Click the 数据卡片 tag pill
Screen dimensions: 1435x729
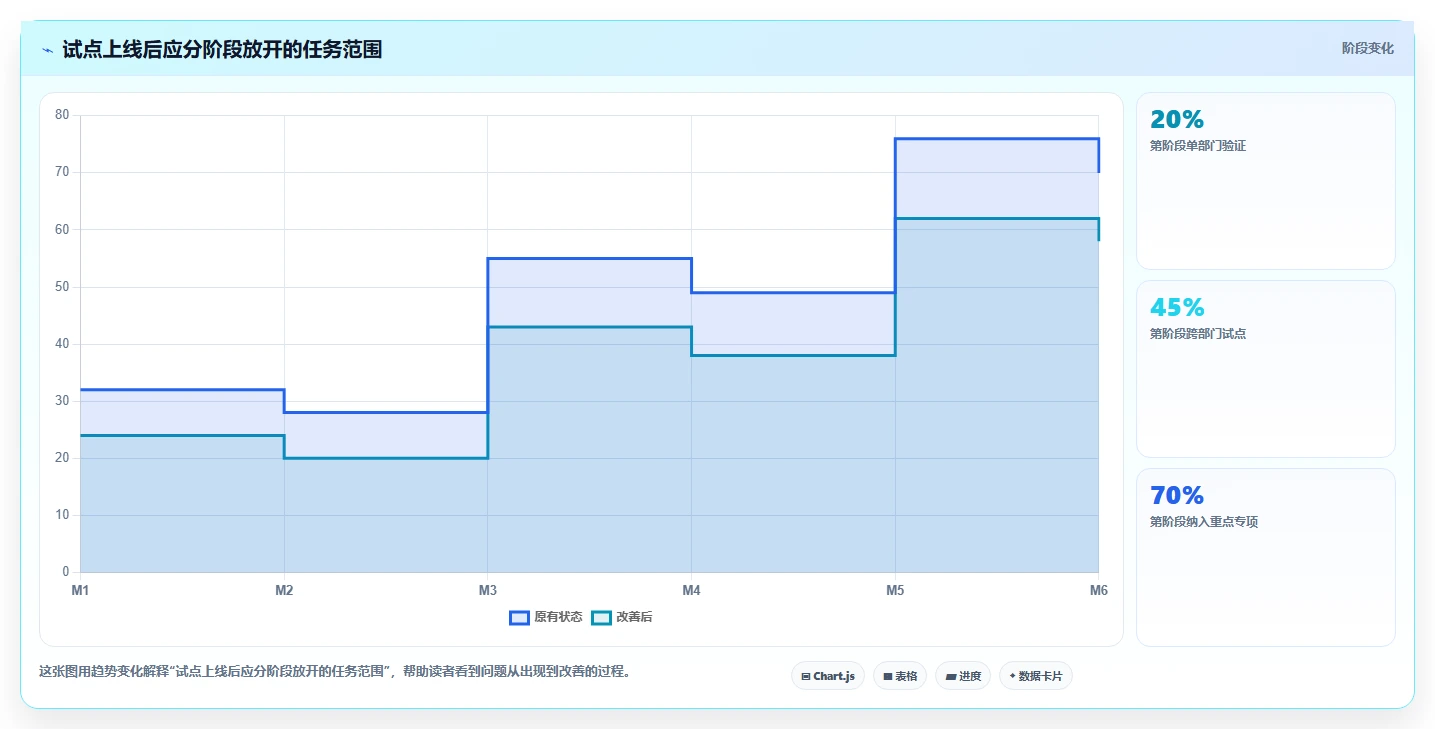click(1036, 676)
